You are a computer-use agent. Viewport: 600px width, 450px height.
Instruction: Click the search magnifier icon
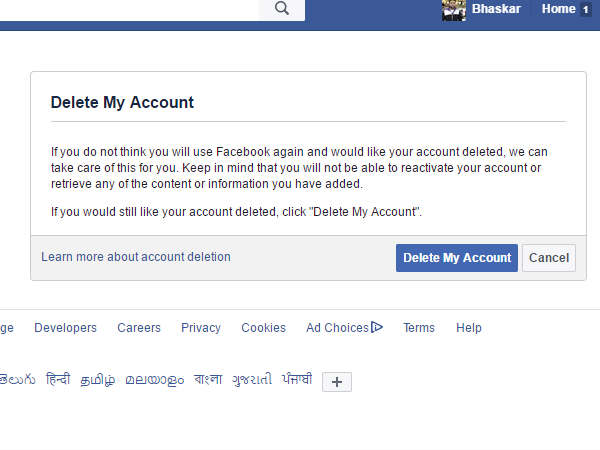282,9
